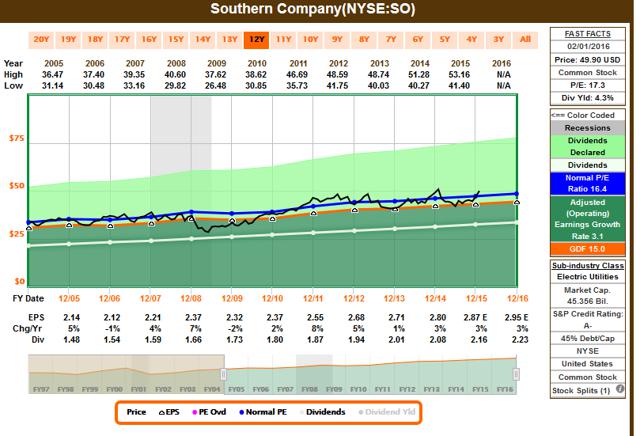640x436 pixels.
Task: Choose the 15Y range tab
Action: click(x=176, y=40)
